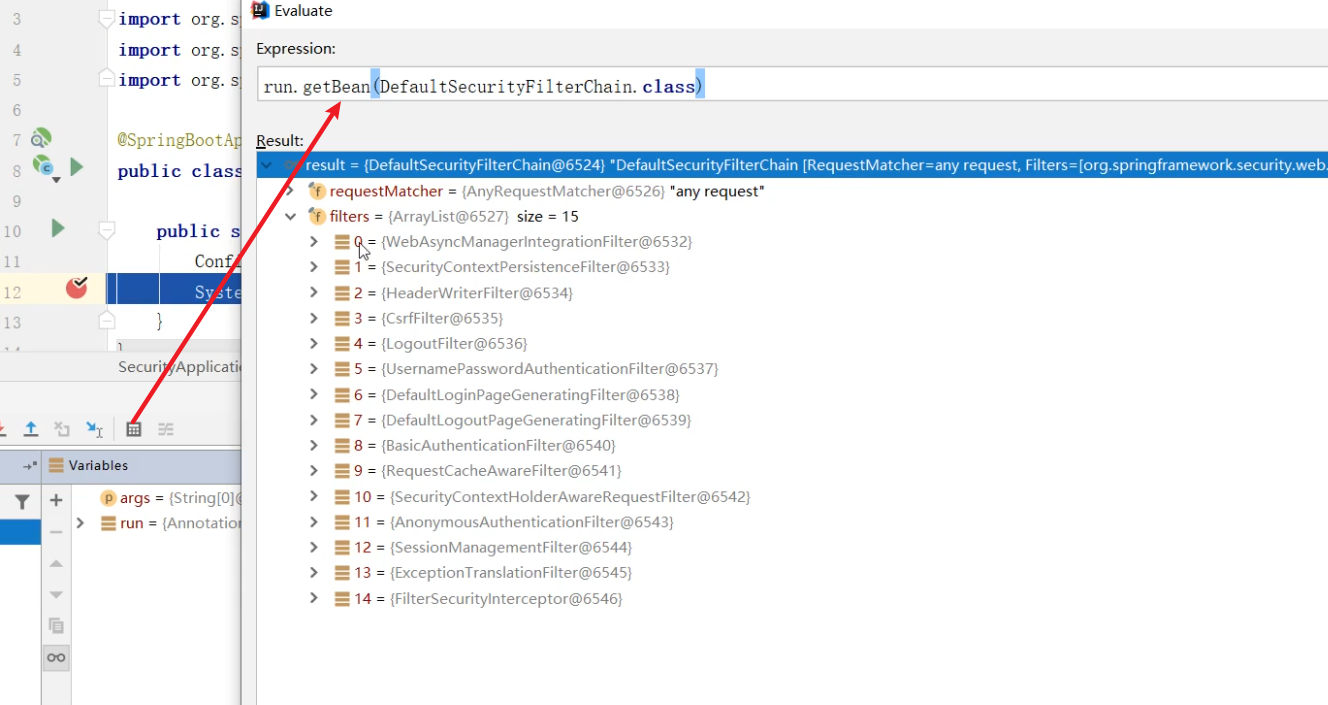The image size is (1328, 705).
Task: Click the Trace Current Stream Chain icon
Action: (x=166, y=429)
